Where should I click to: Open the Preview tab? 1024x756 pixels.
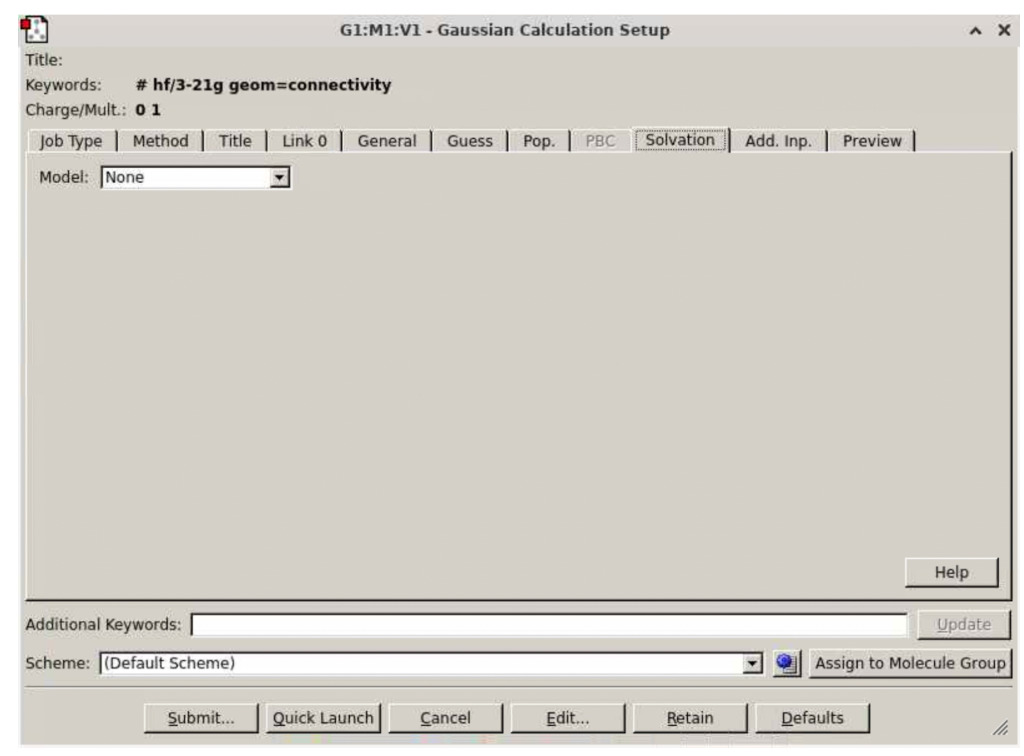pyautogui.click(x=871, y=141)
